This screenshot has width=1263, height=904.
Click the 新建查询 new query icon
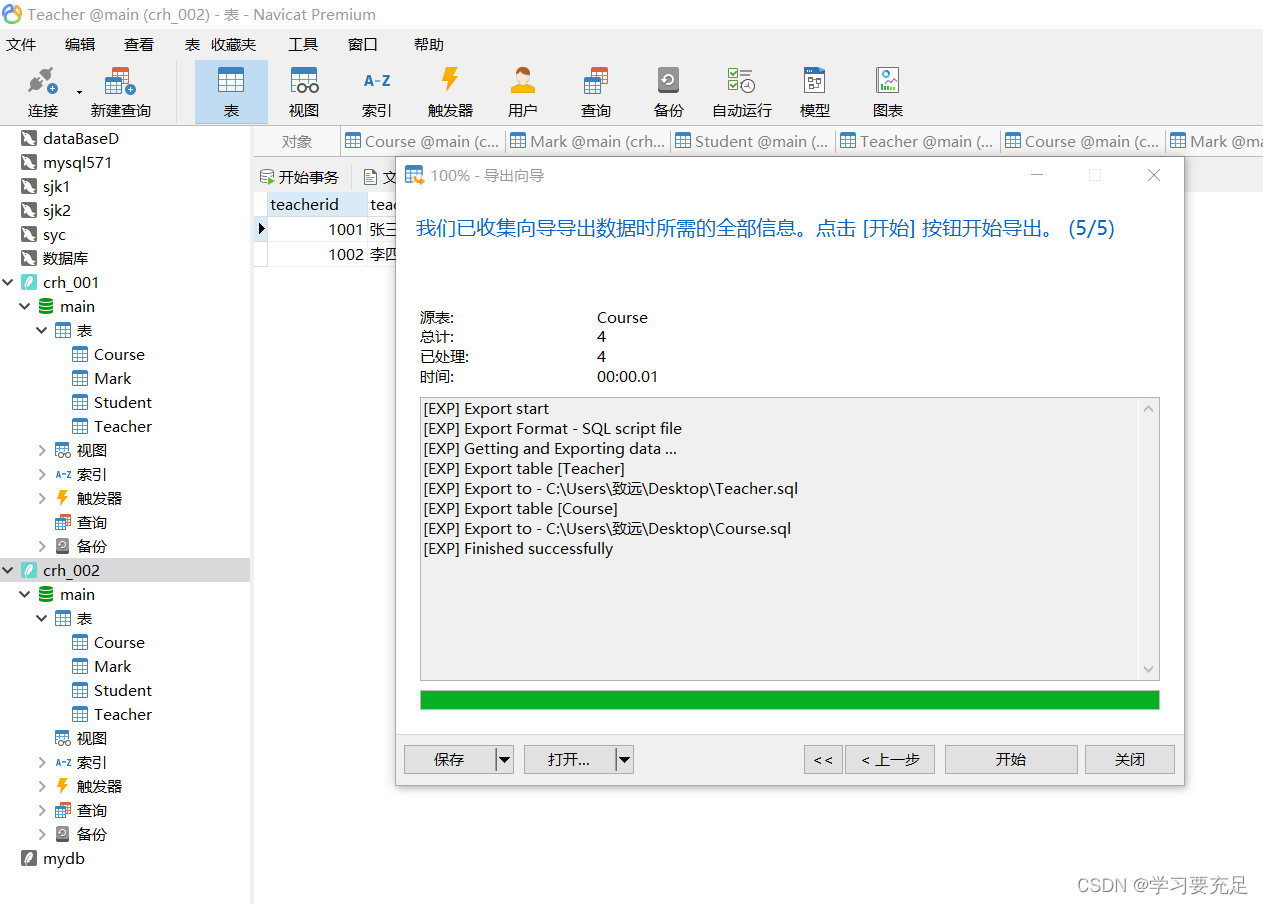pos(120,92)
